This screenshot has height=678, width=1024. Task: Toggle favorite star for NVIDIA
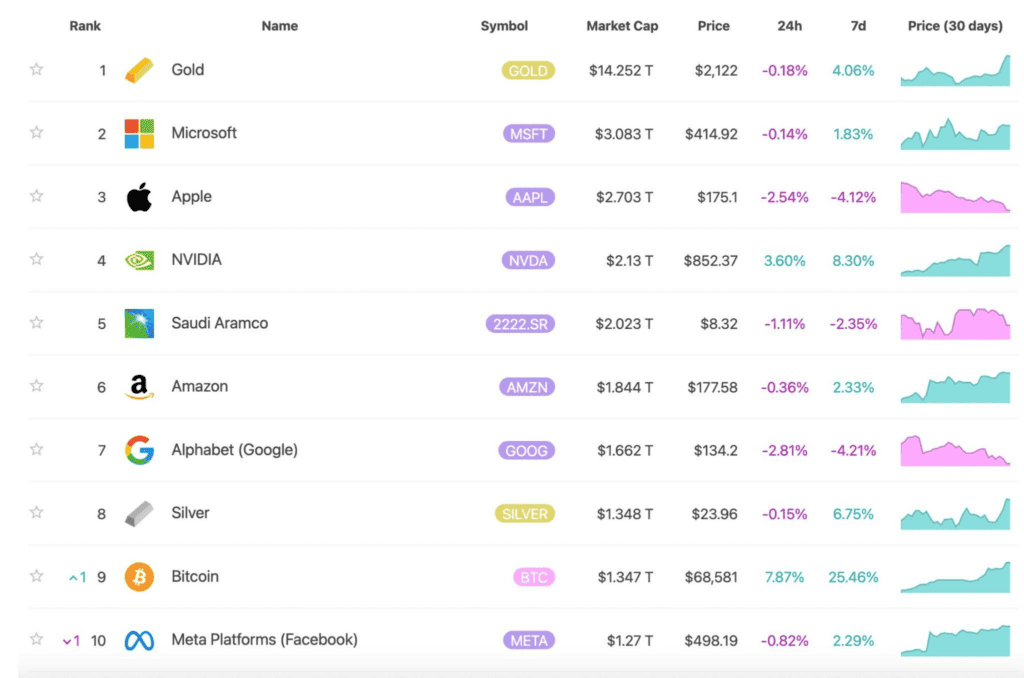37,259
